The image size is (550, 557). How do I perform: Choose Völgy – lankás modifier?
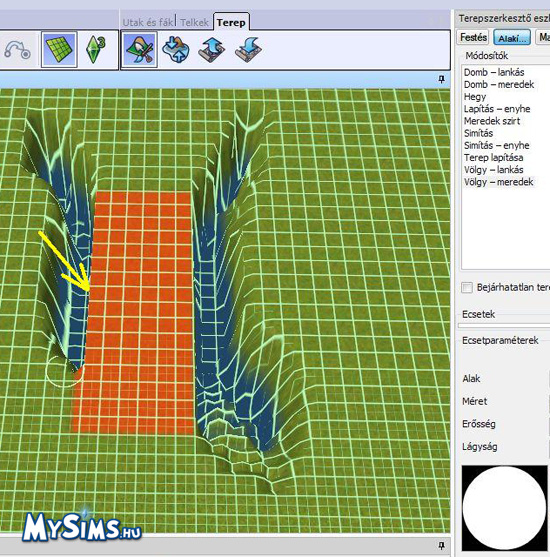[x=494, y=169]
